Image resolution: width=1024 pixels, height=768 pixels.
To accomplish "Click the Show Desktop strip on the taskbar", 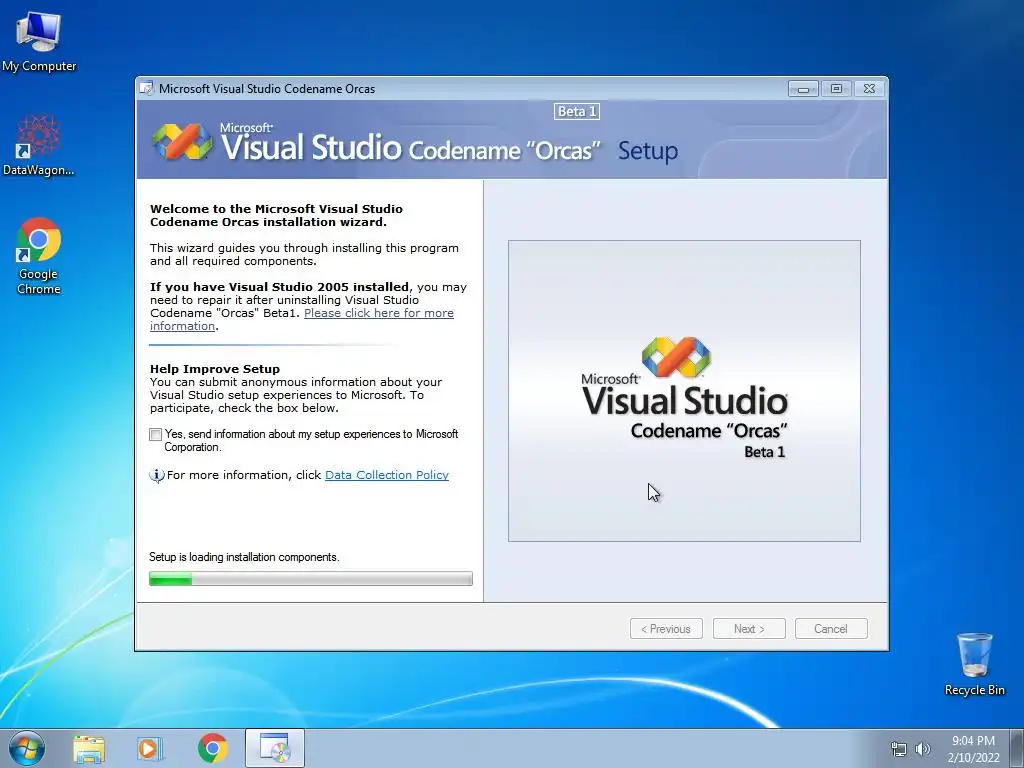I will [x=1017, y=748].
